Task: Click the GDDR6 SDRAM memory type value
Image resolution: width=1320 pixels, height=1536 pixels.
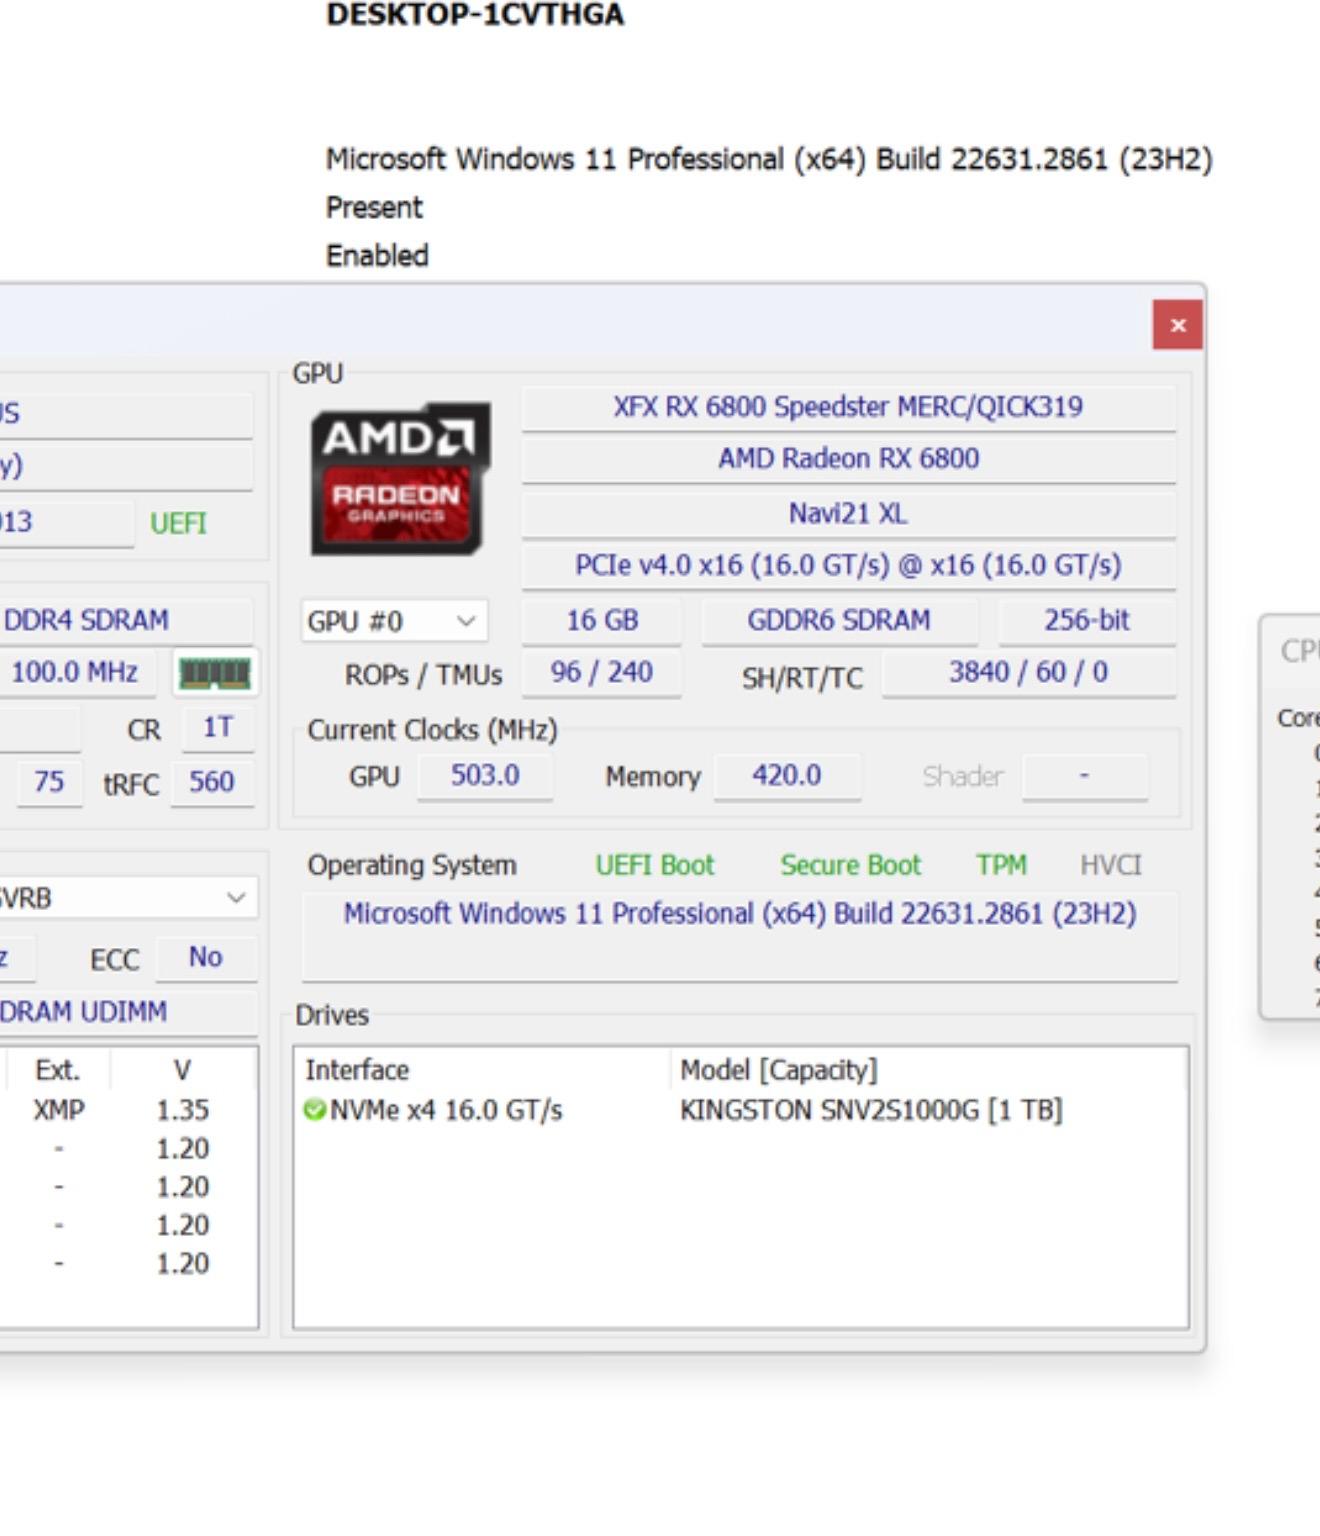Action: coord(839,621)
